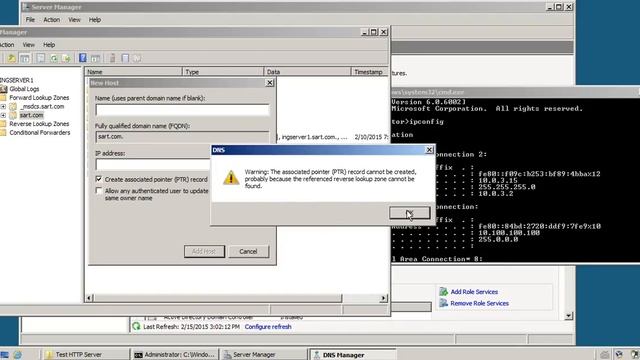This screenshot has width=640, height=360.
Task: Click OK in the DNS warning dialog
Action: click(409, 213)
